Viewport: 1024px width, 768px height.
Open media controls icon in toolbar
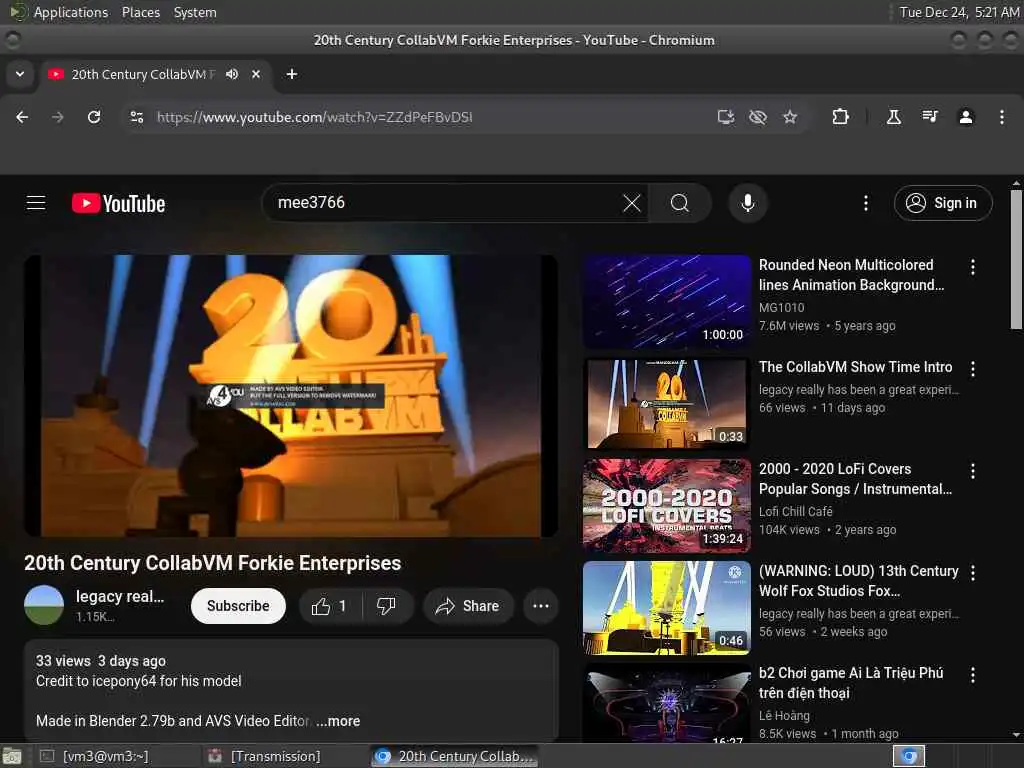coord(929,117)
